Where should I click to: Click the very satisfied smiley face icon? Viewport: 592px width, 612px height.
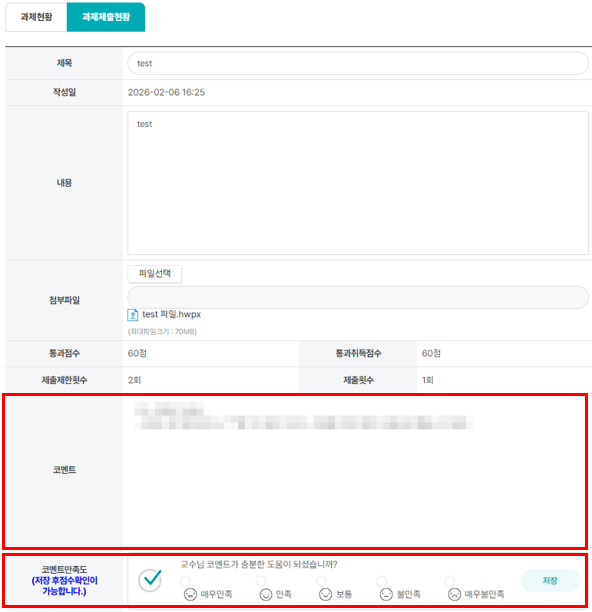point(190,594)
